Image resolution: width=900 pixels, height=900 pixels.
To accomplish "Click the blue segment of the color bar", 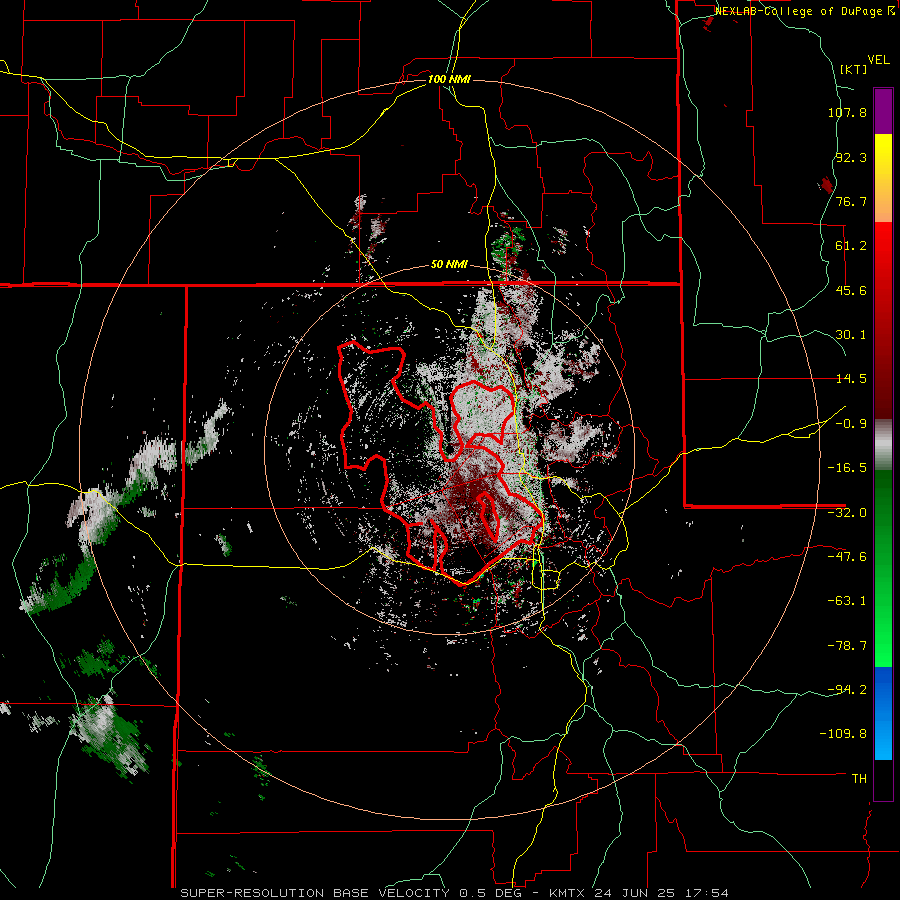I will [x=883, y=713].
